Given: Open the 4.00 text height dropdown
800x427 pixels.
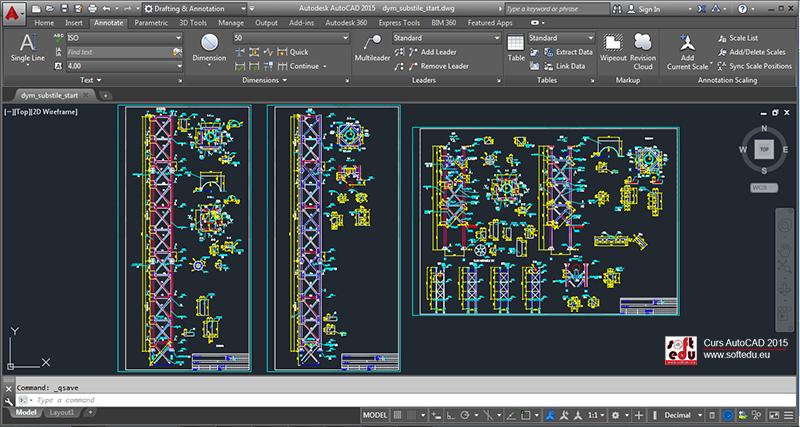Looking at the screenshot, I should [124, 66].
